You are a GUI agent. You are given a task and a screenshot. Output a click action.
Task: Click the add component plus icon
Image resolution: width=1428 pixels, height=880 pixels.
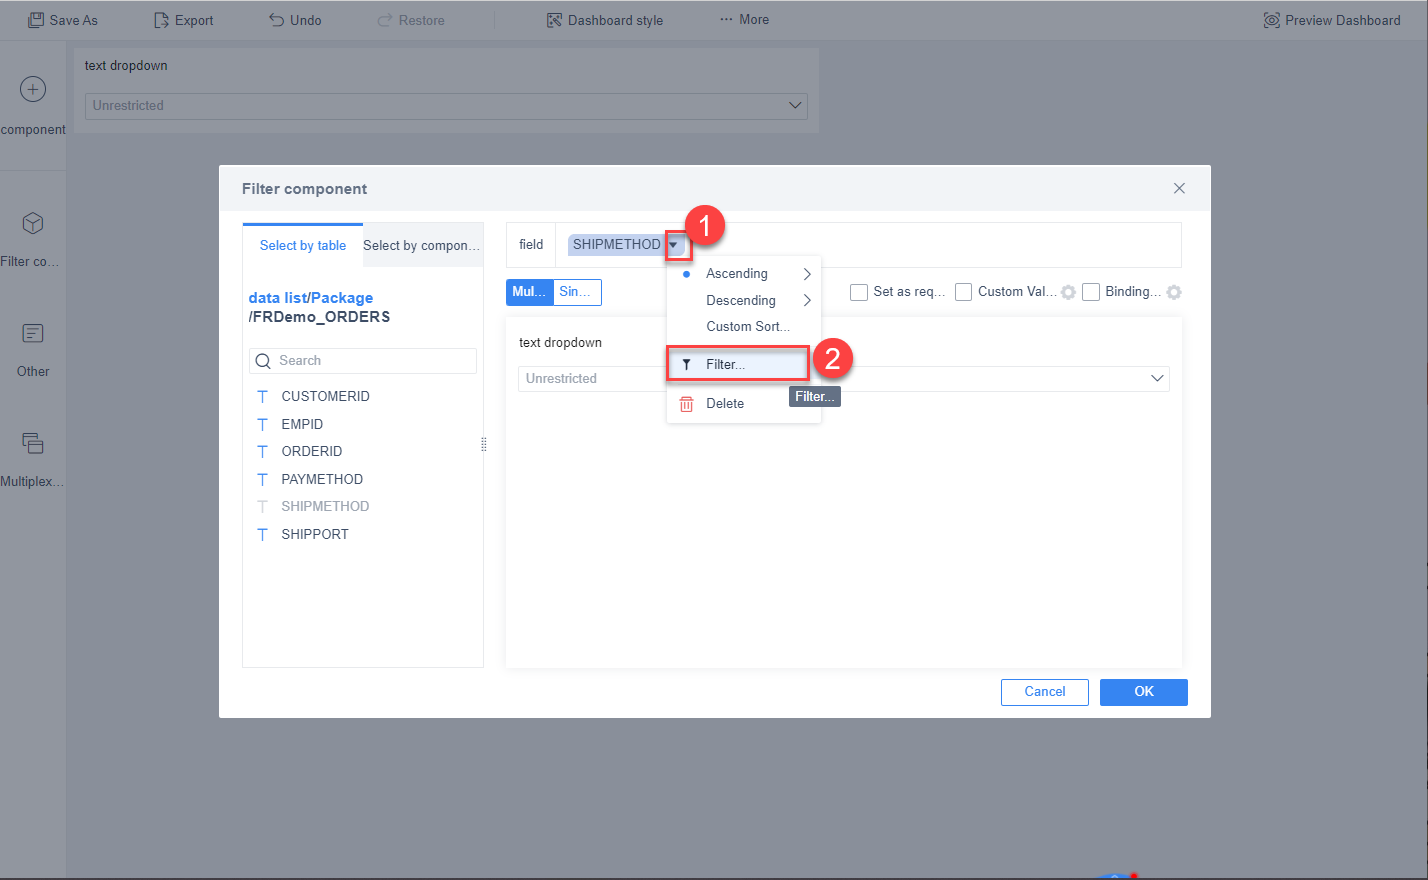(x=33, y=89)
